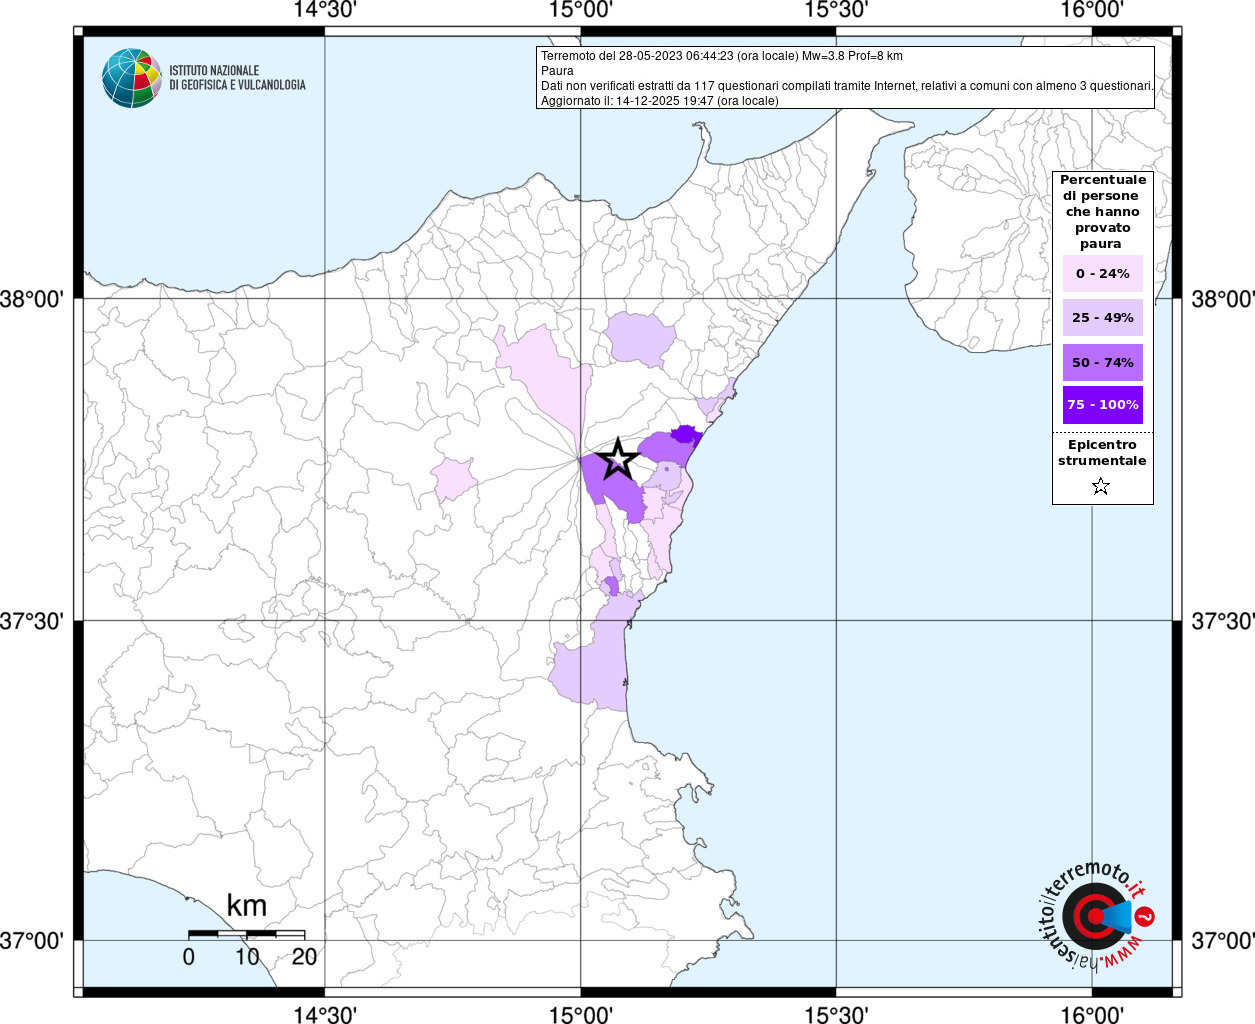The width and height of the screenshot is (1255, 1024).
Task: Select the 50 - 74% legend swatch
Action: (1102, 362)
